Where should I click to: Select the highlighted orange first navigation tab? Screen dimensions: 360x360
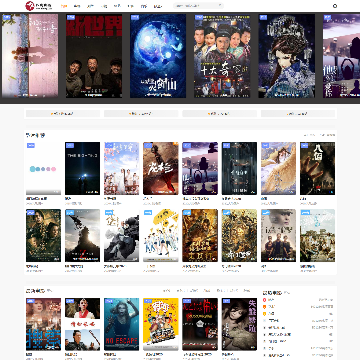click(x=64, y=6)
